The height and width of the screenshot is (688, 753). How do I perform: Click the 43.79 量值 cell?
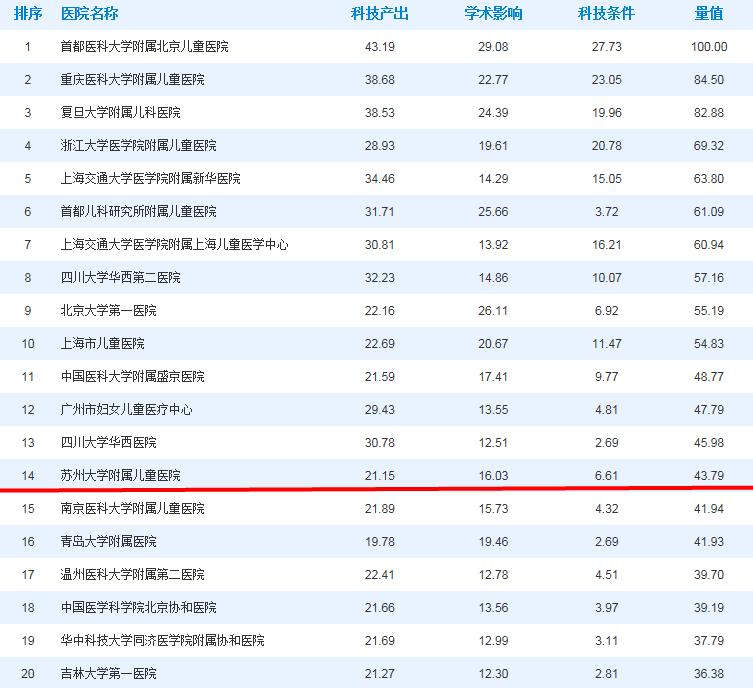(709, 475)
